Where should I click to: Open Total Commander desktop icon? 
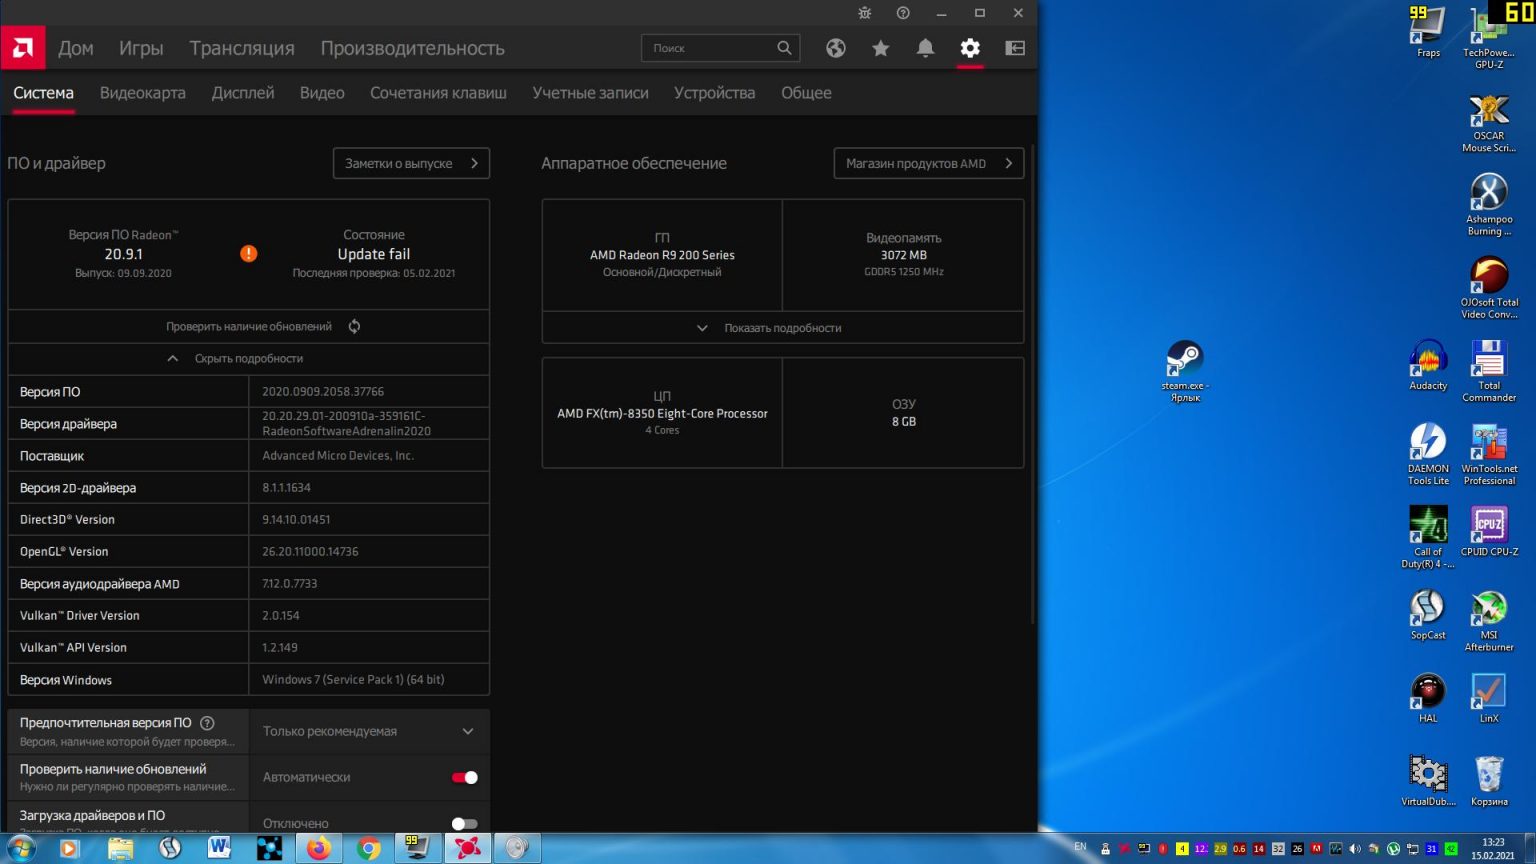pyautogui.click(x=1489, y=370)
